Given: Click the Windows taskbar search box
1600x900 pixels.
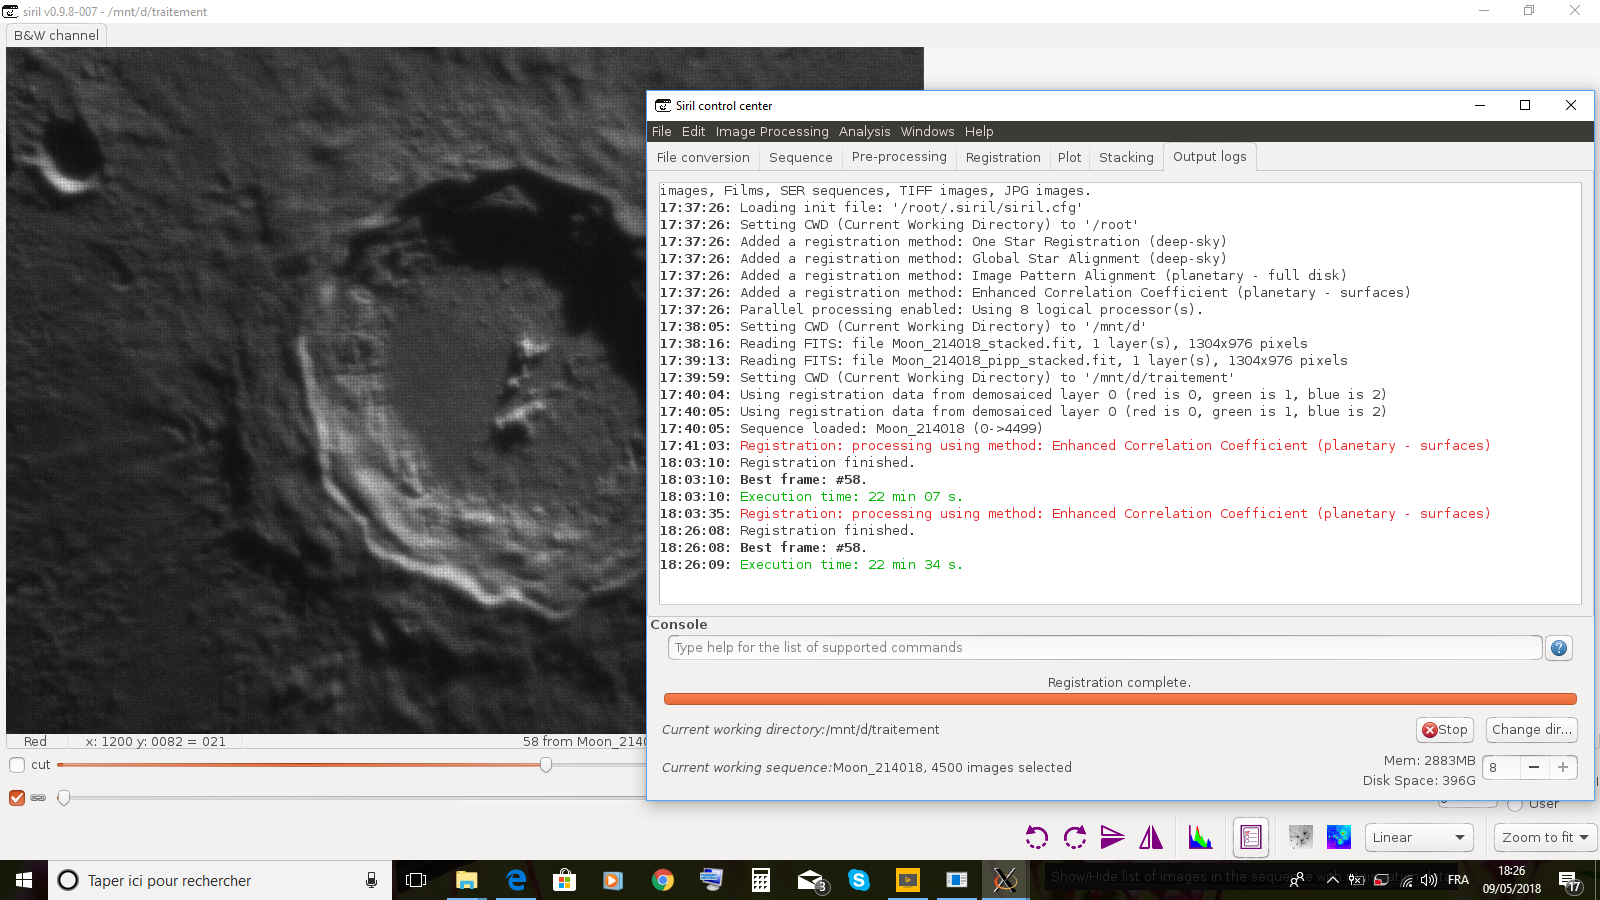Looking at the screenshot, I should tap(220, 880).
